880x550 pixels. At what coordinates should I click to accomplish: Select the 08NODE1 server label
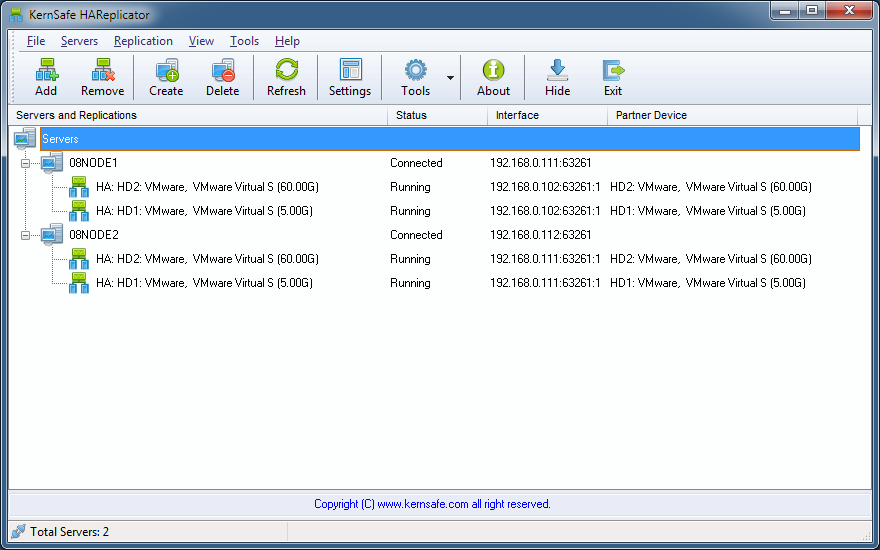pyautogui.click(x=93, y=163)
